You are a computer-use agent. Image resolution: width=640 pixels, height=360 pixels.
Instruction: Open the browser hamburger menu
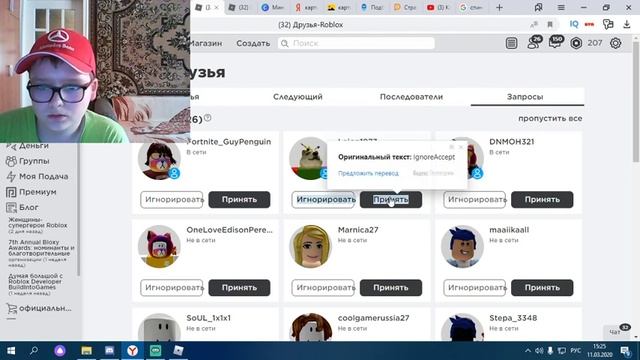point(561,7)
